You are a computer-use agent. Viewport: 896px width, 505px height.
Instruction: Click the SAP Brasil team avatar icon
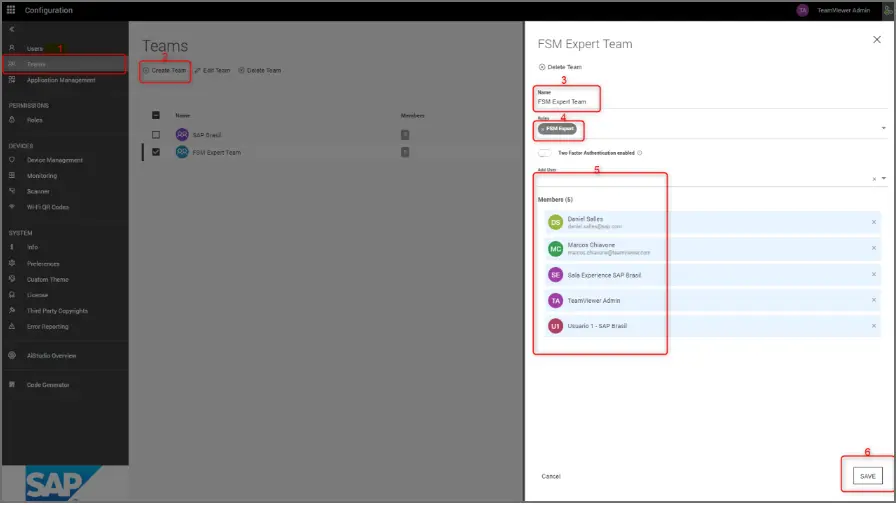pyautogui.click(x=182, y=135)
